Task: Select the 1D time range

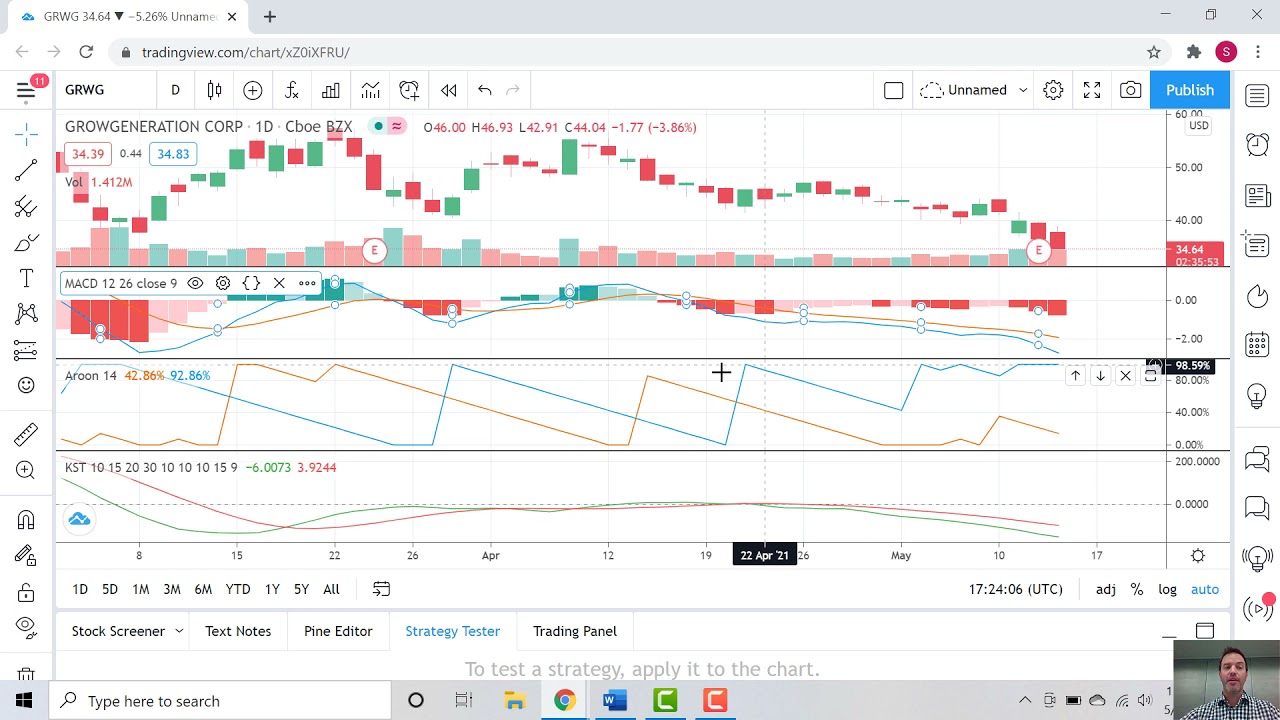Action: [x=80, y=589]
